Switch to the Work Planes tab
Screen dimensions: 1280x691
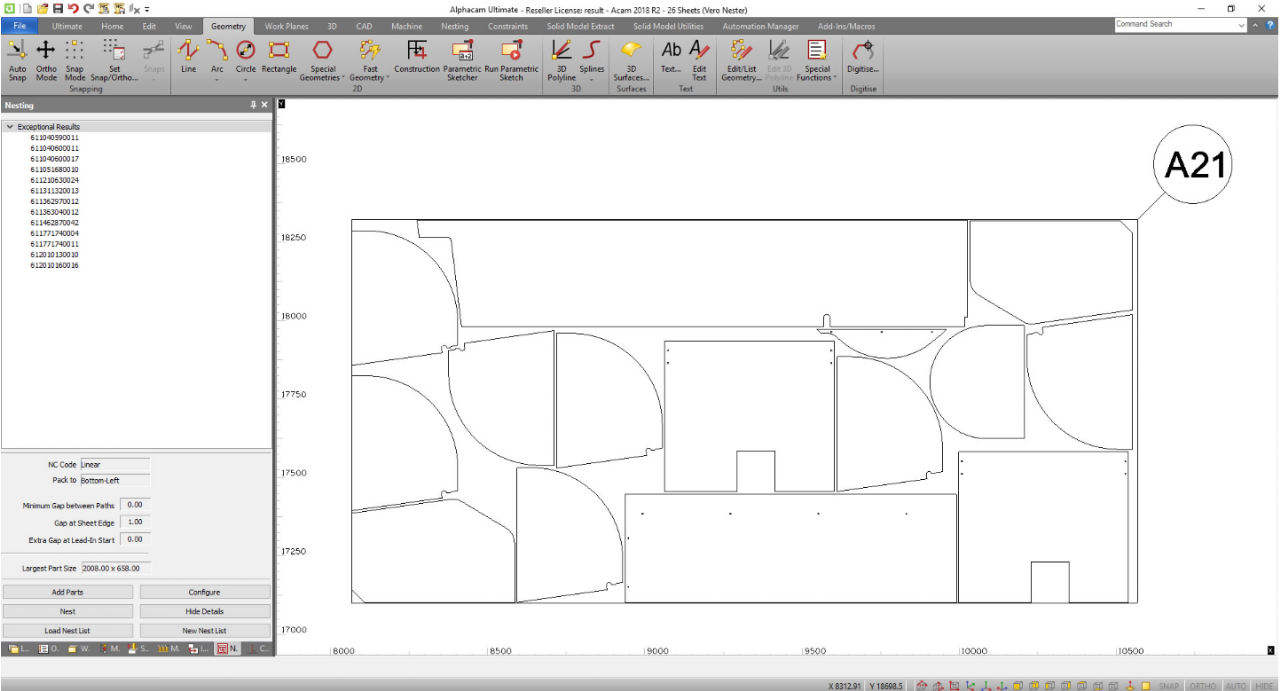click(x=286, y=26)
